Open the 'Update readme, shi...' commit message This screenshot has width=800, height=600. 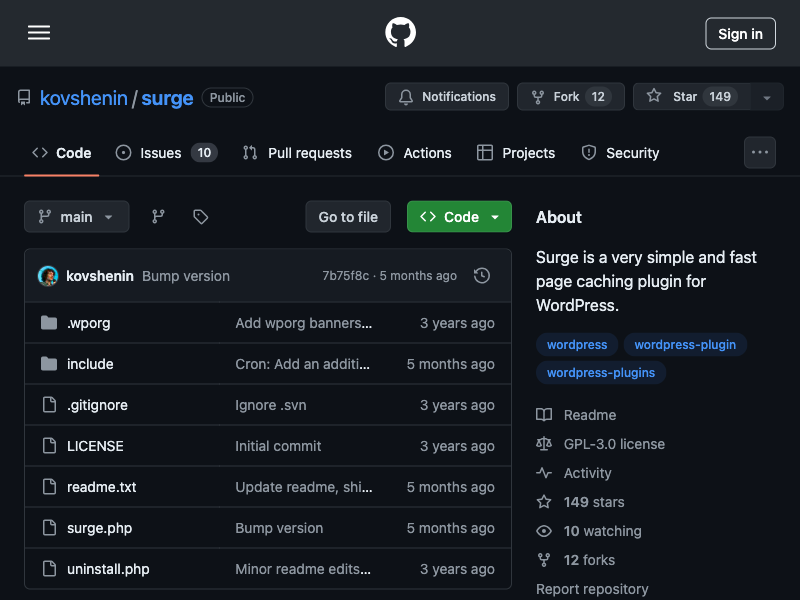(304, 487)
